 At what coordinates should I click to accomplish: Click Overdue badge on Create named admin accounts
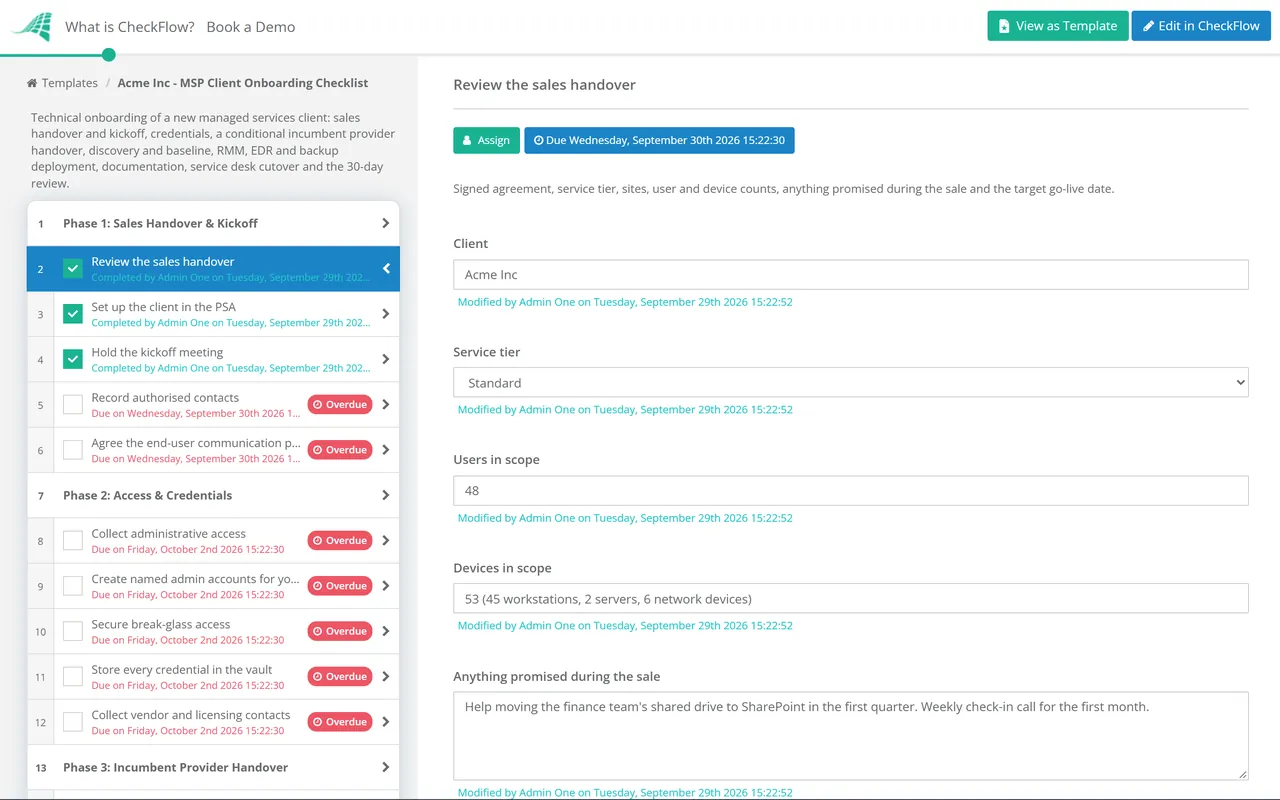click(340, 586)
